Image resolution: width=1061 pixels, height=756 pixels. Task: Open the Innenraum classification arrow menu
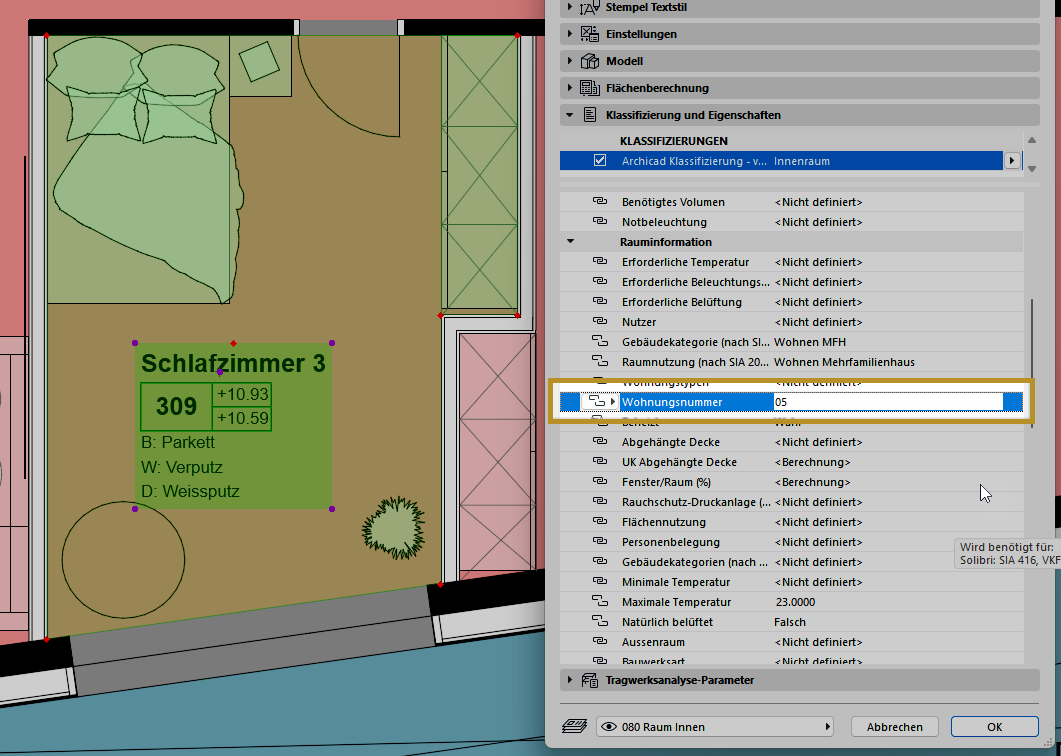click(1012, 161)
